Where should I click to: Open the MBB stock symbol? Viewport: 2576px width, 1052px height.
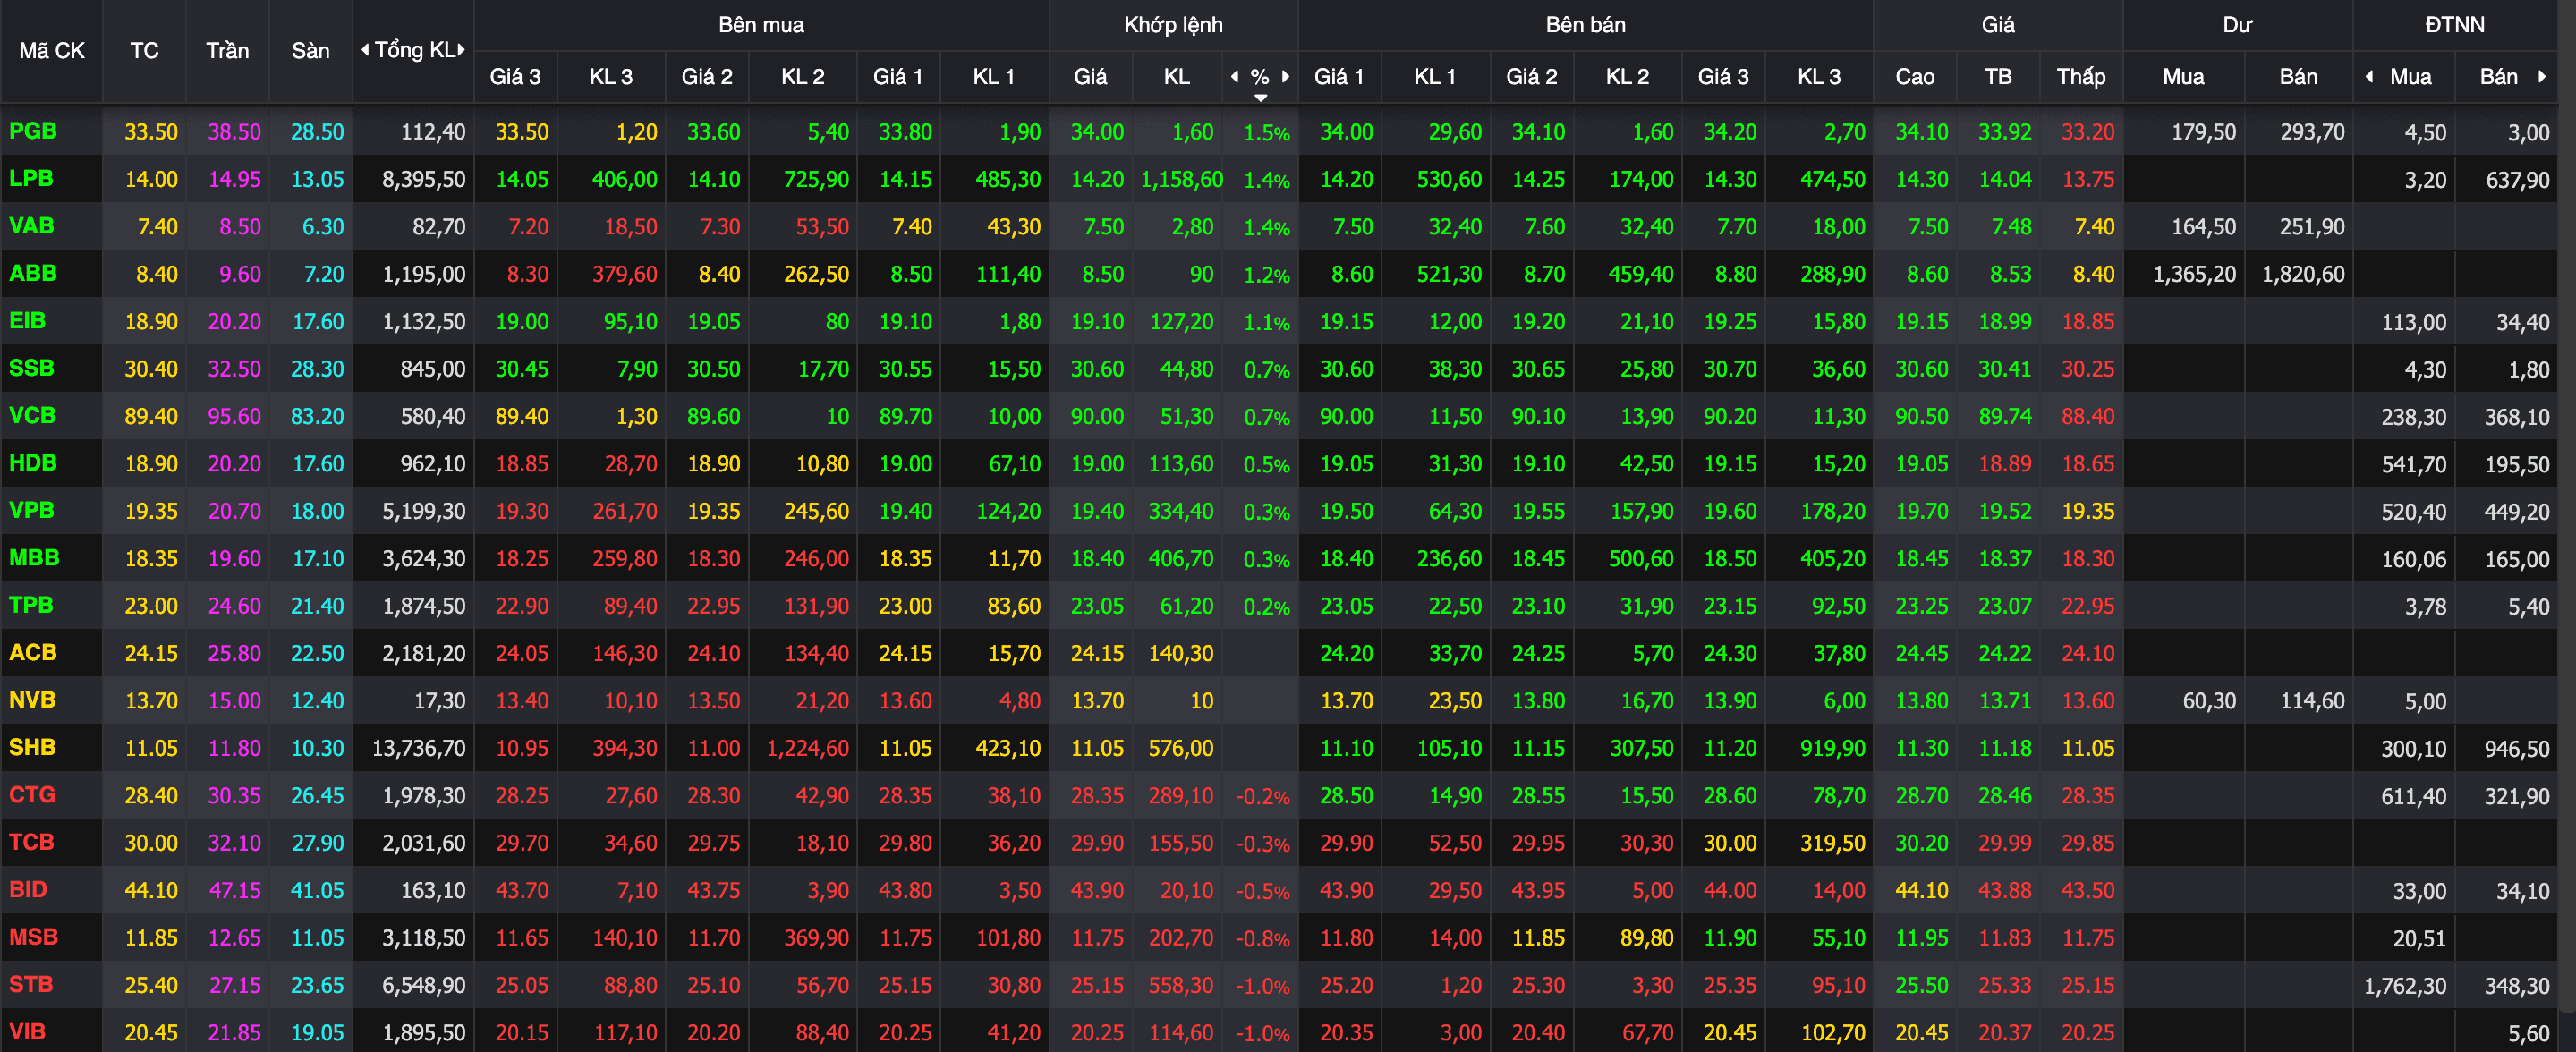tap(34, 558)
